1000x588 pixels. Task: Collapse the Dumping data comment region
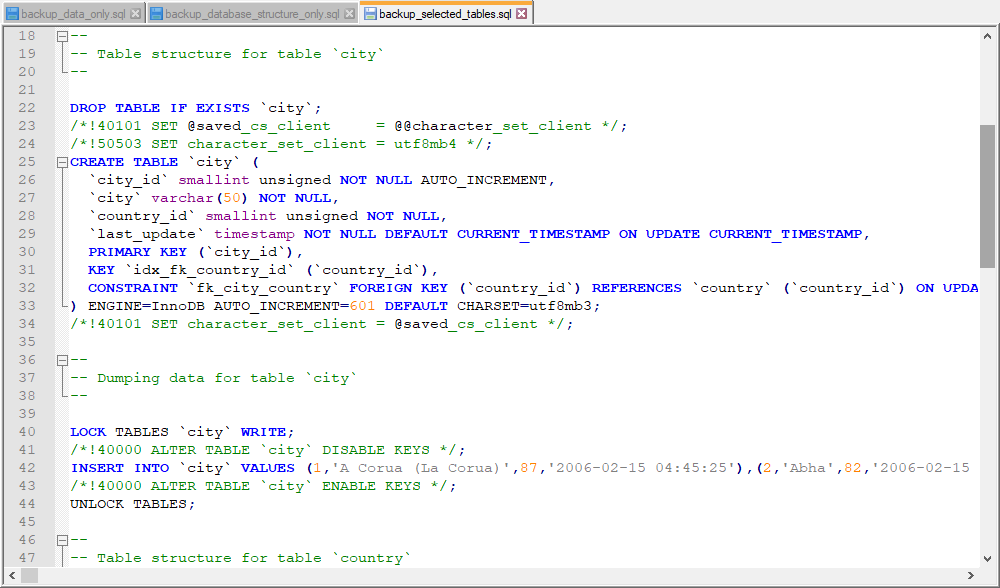pyautogui.click(x=62, y=359)
